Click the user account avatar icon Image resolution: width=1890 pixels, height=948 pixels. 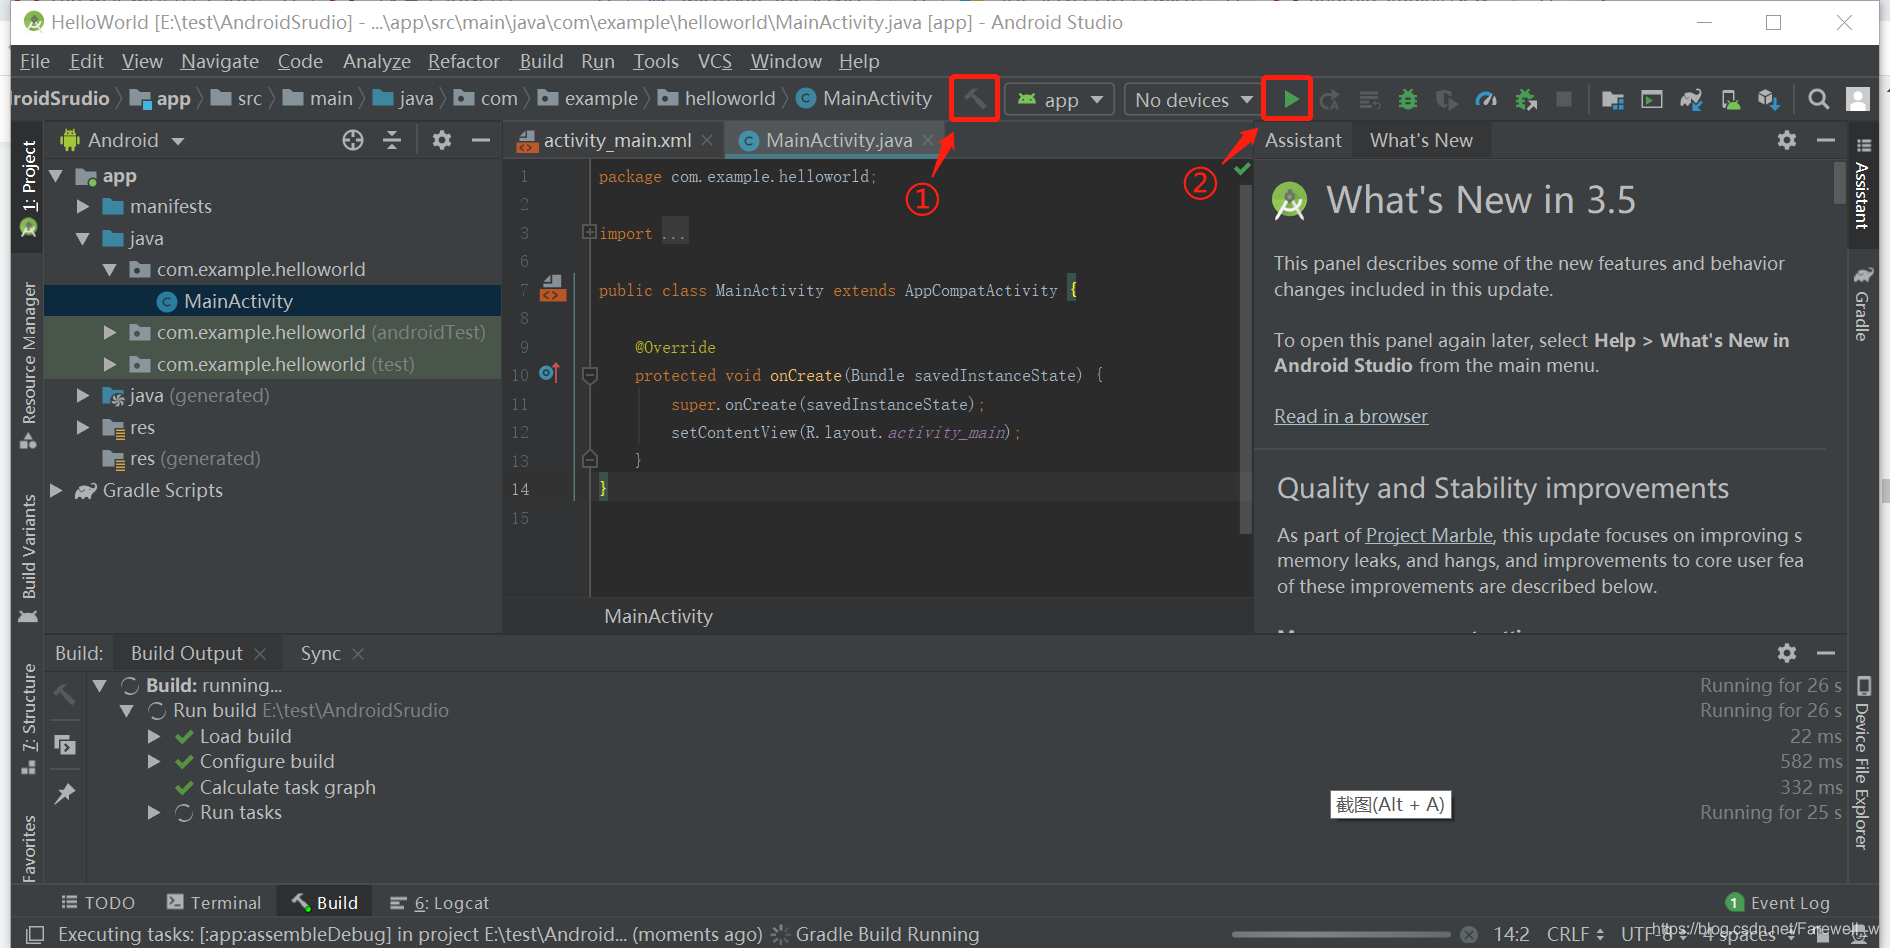[x=1858, y=99]
